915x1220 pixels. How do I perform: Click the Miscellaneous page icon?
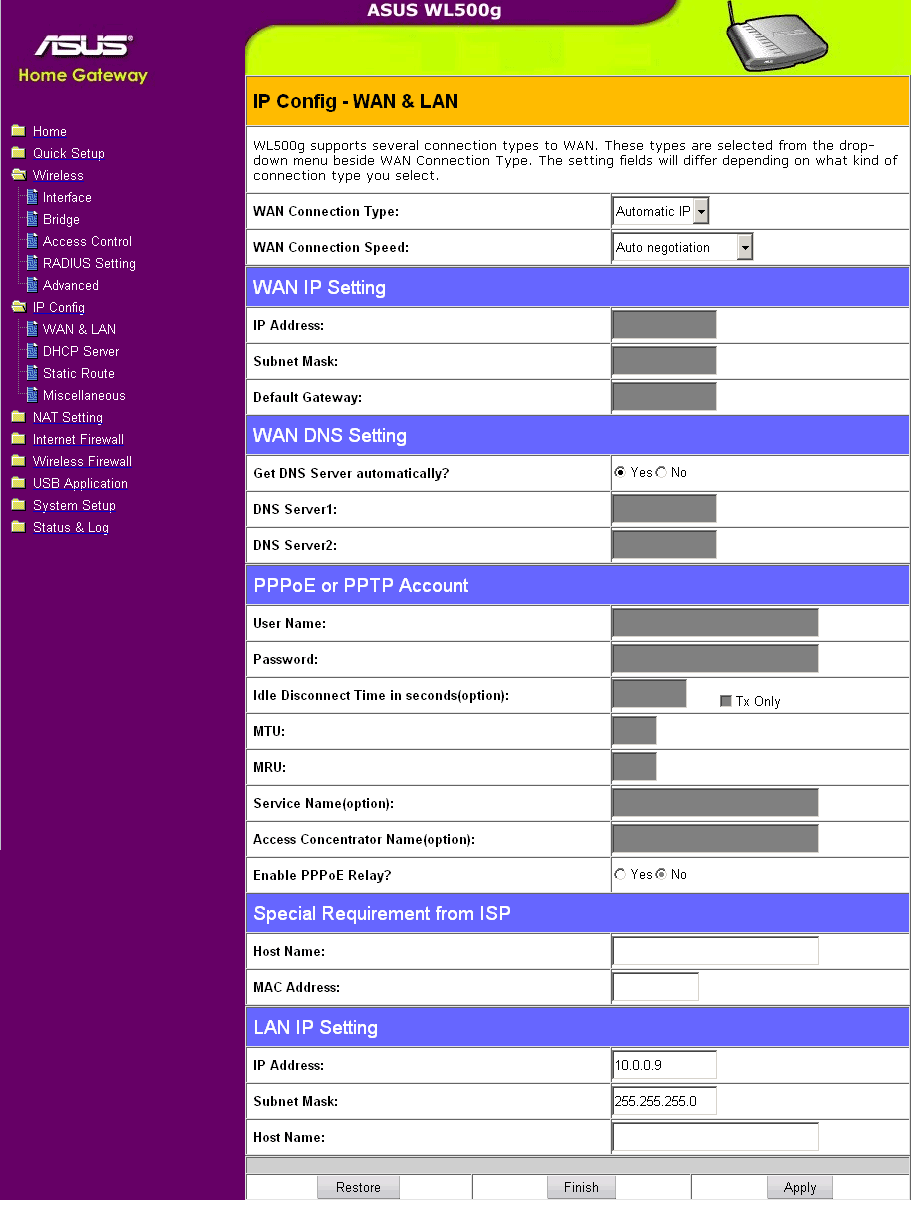[32, 395]
